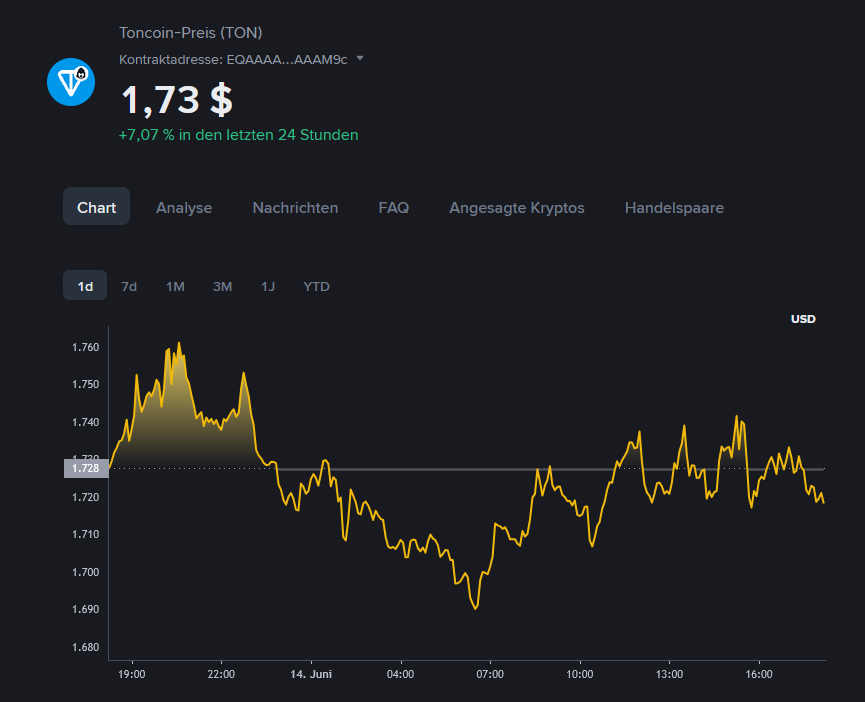Select the Chart tab
865x702 pixels.
(97, 206)
